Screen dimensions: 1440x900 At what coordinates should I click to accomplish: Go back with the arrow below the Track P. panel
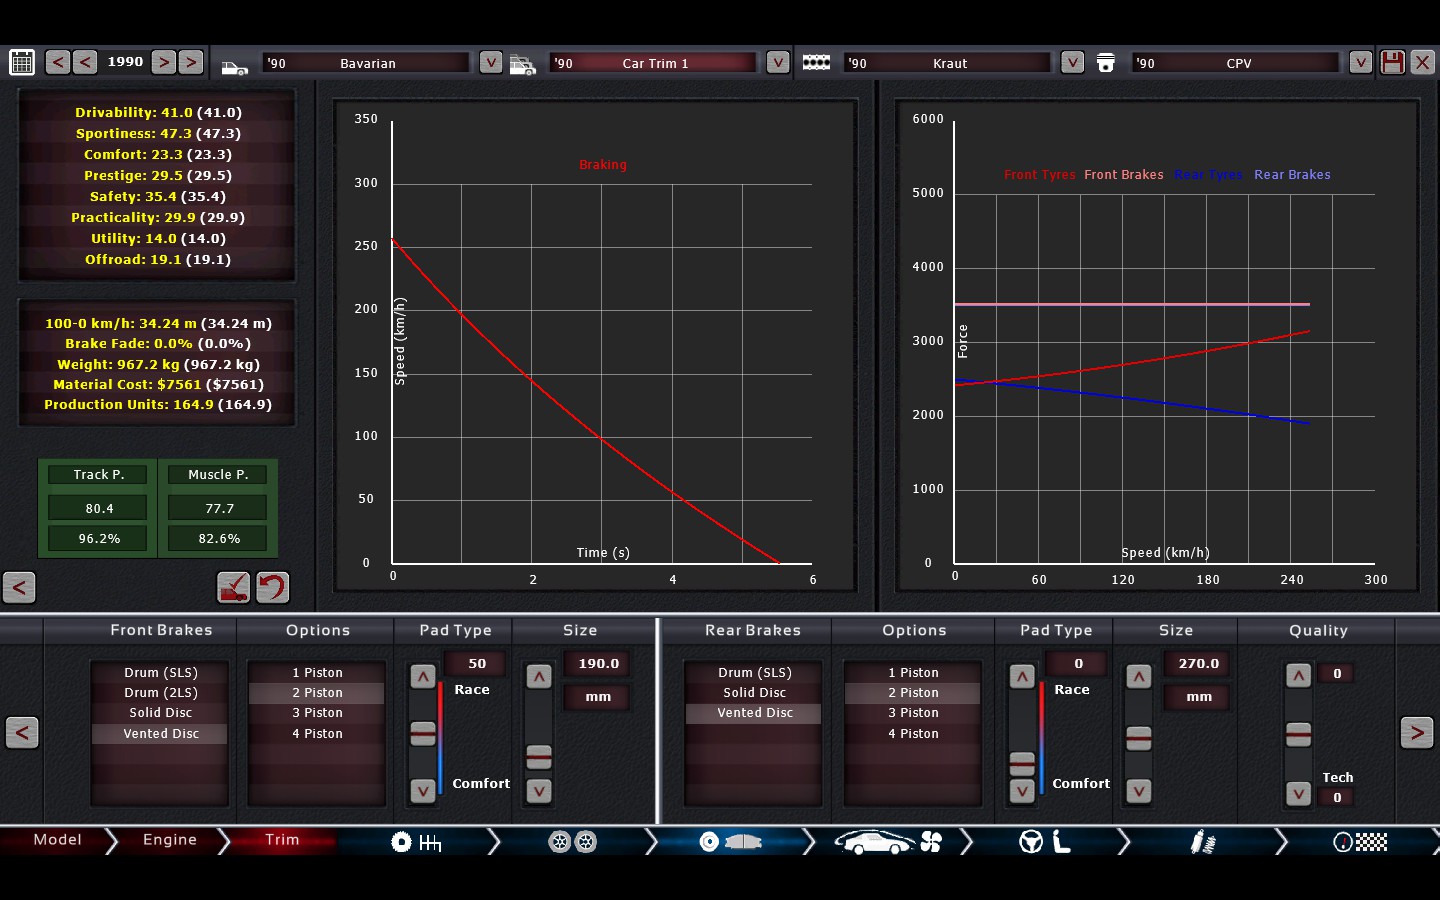tap(19, 587)
